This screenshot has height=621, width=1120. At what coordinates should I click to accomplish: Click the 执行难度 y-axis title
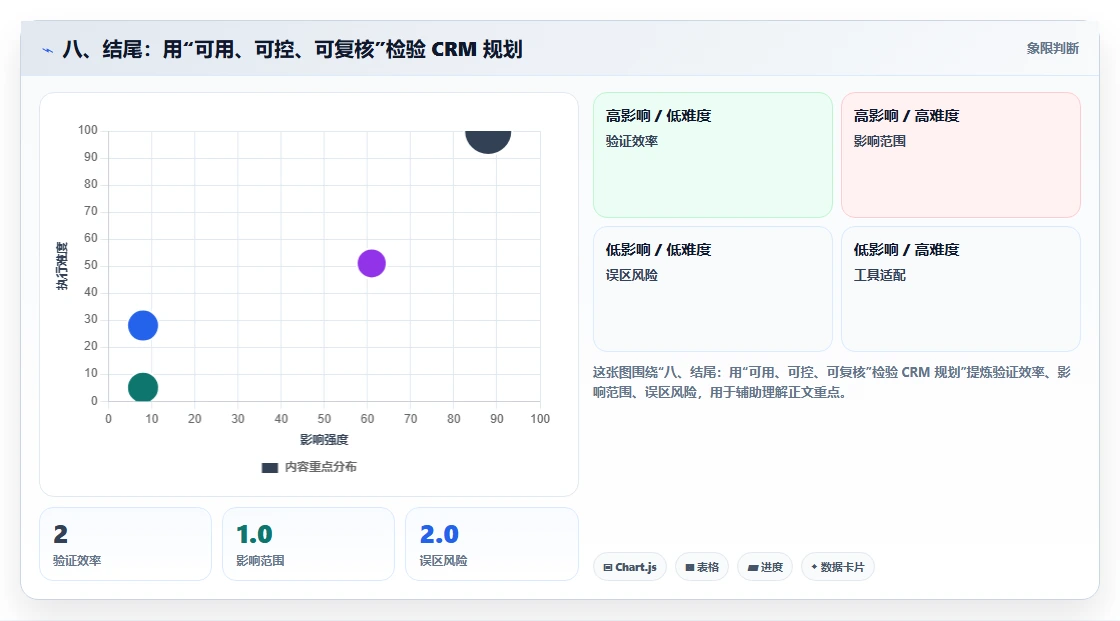point(62,266)
